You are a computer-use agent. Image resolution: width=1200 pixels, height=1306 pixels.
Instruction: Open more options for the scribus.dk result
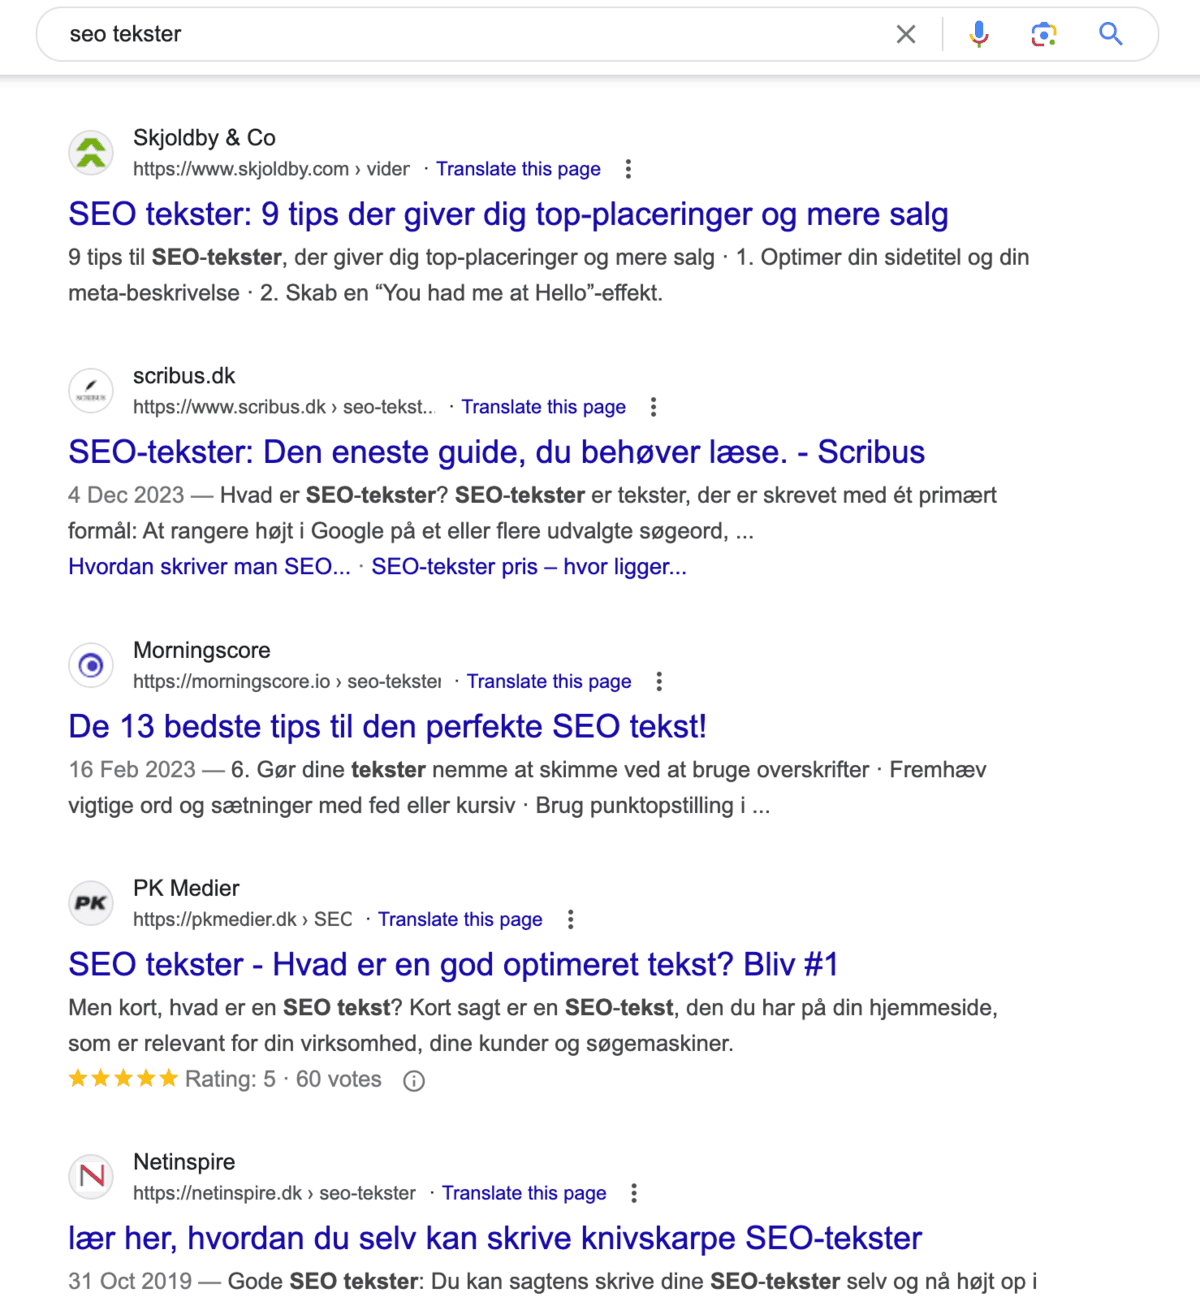[653, 407]
